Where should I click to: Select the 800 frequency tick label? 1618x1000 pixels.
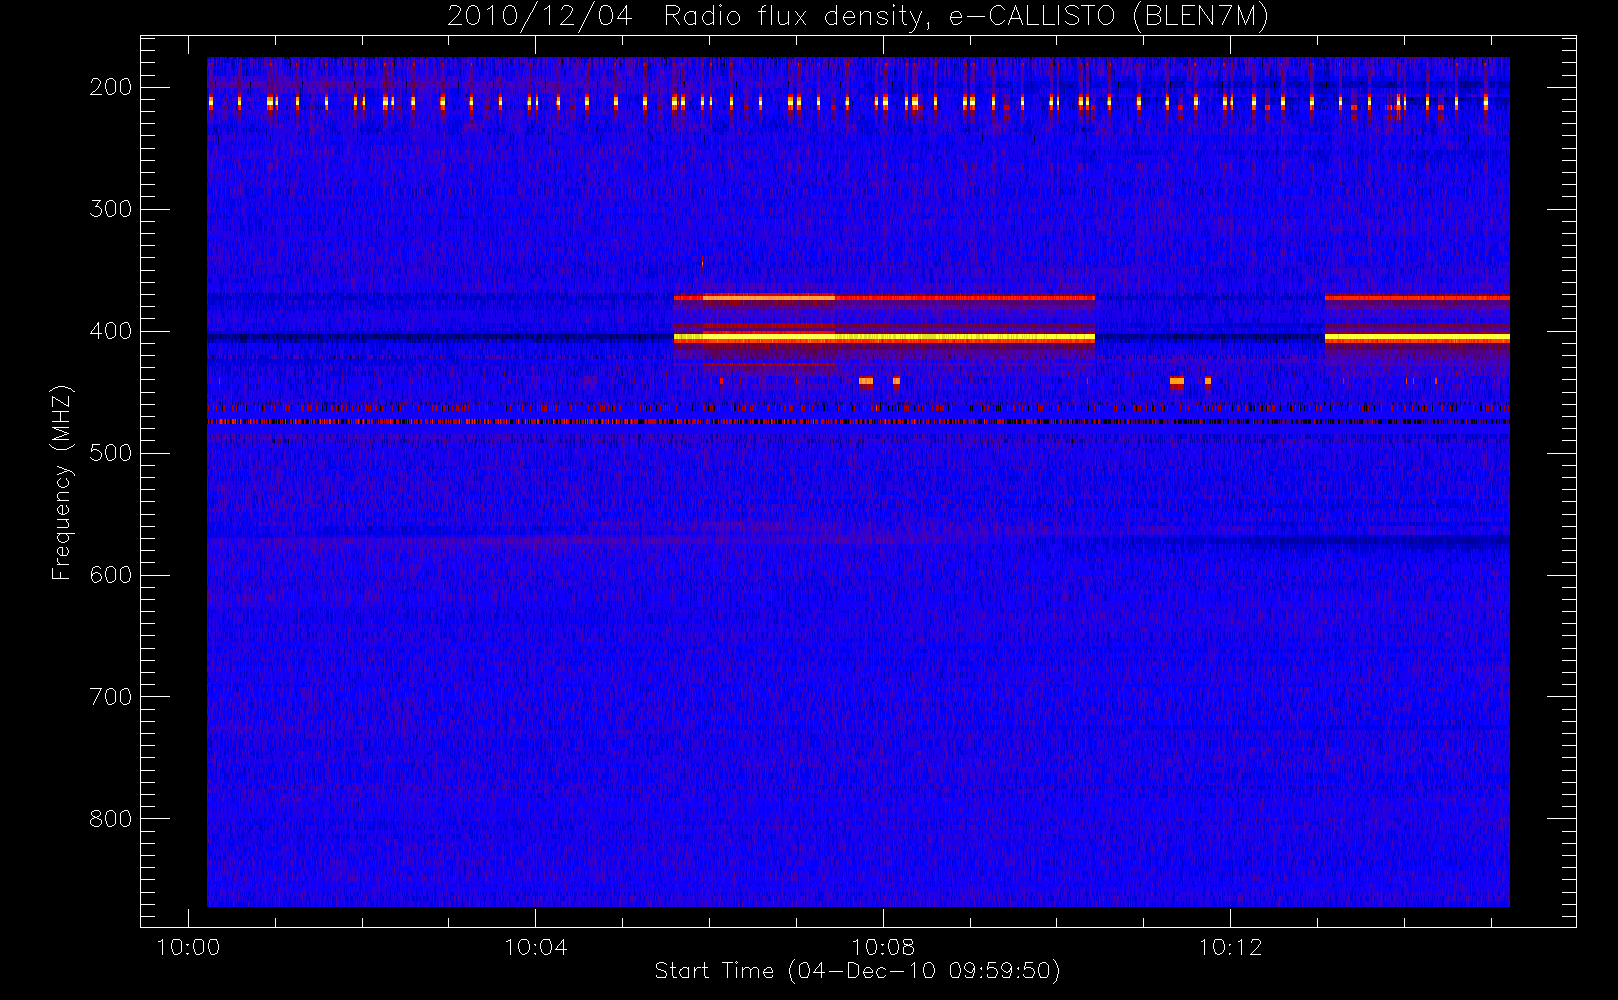point(111,819)
